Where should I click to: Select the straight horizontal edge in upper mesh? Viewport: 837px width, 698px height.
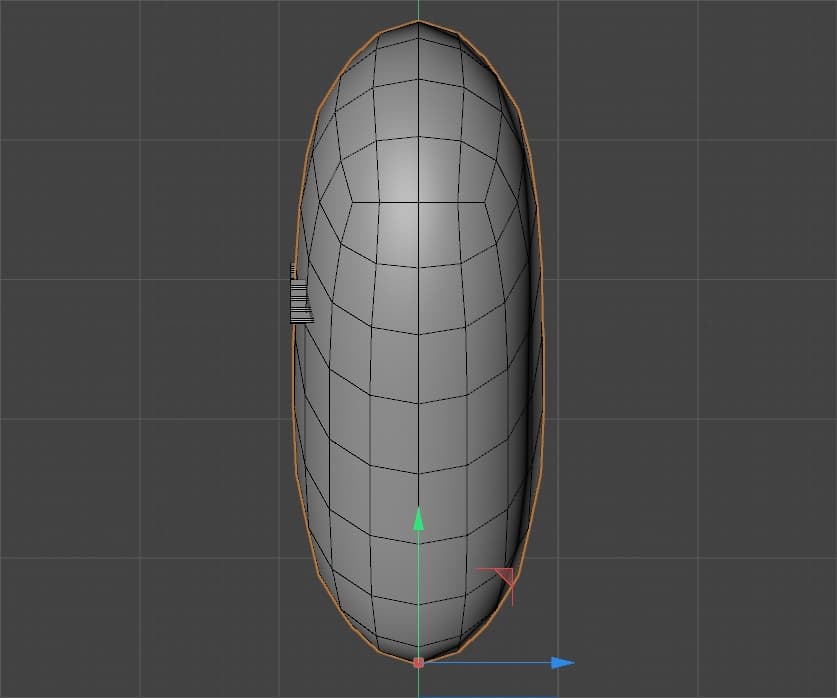tap(418, 202)
